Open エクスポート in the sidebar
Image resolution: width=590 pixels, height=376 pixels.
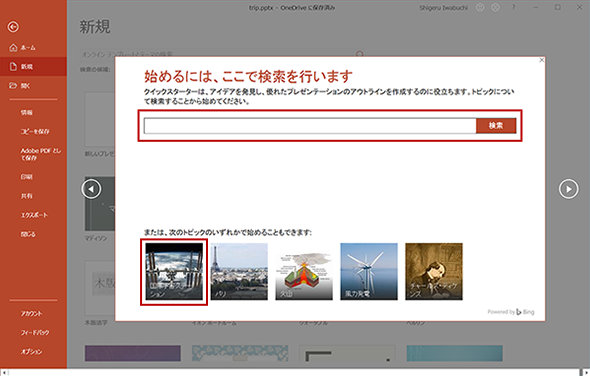[33, 215]
